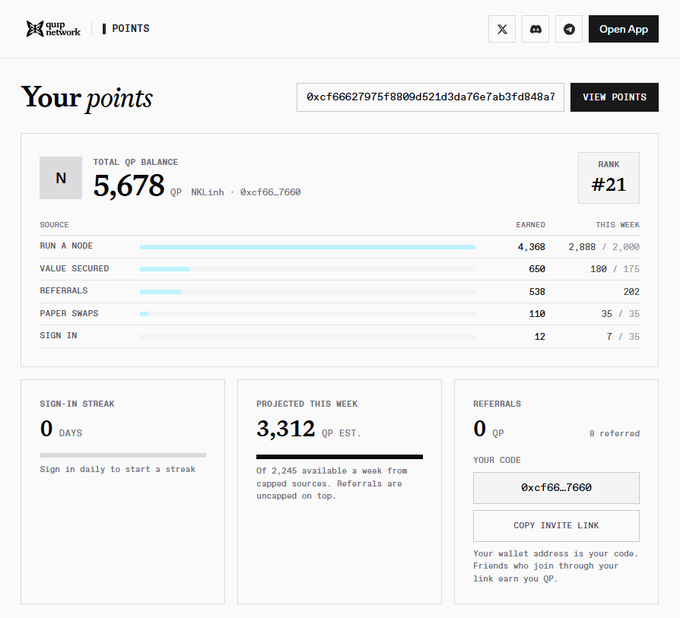Screen dimensions: 680x618
Task: Click the Value Secured progress bar
Action: [307, 269]
